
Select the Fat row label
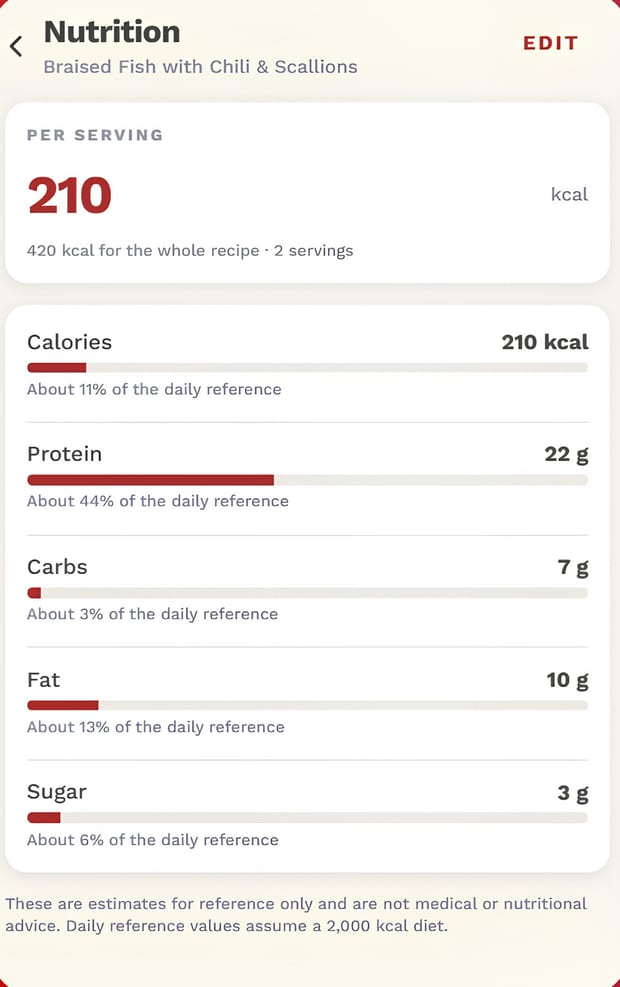point(43,680)
